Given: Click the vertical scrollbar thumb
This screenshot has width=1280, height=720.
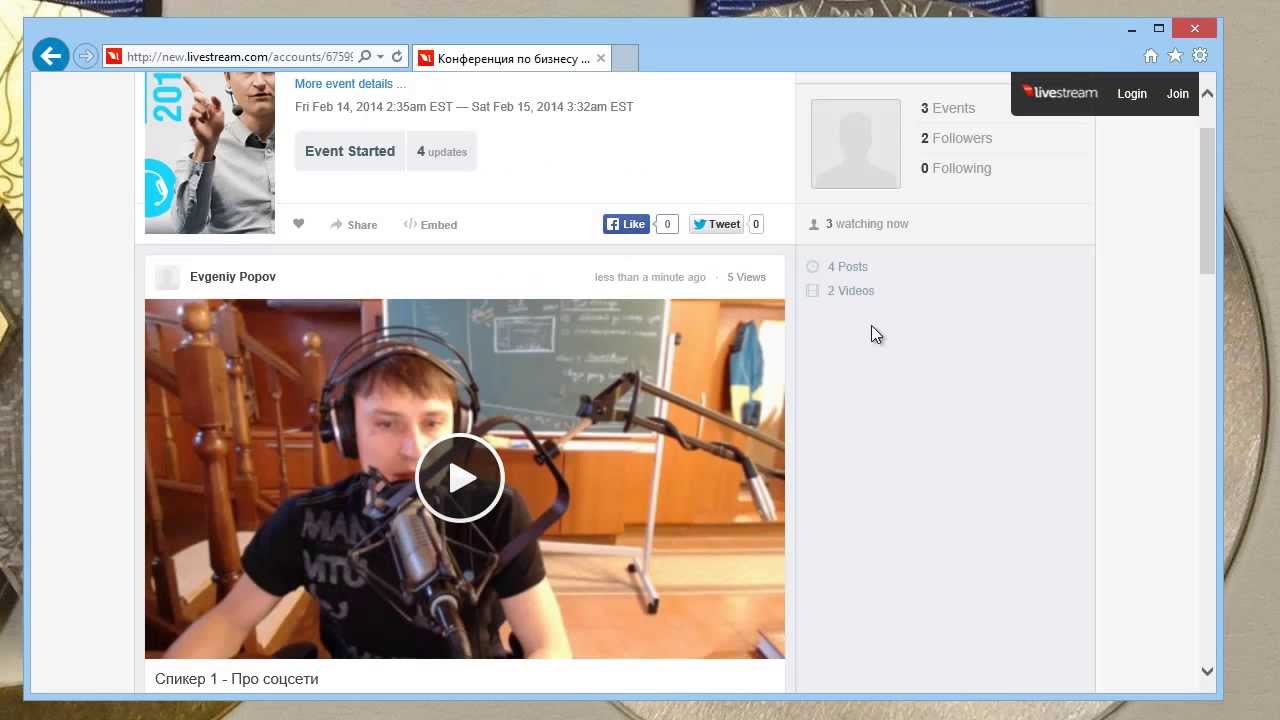Looking at the screenshot, I should (x=1207, y=200).
